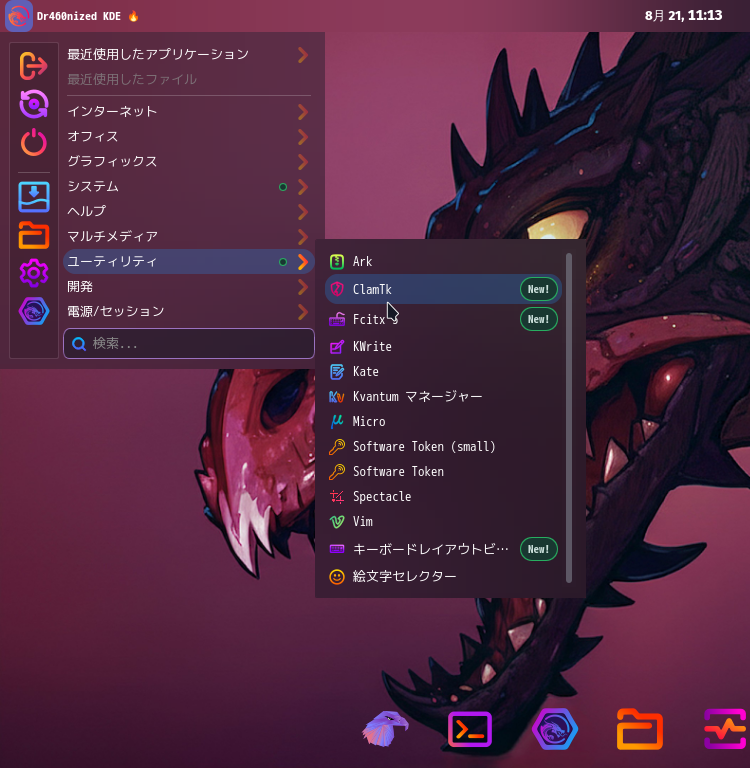Select the システム menu category
This screenshot has height=768, width=750.
click(x=189, y=187)
